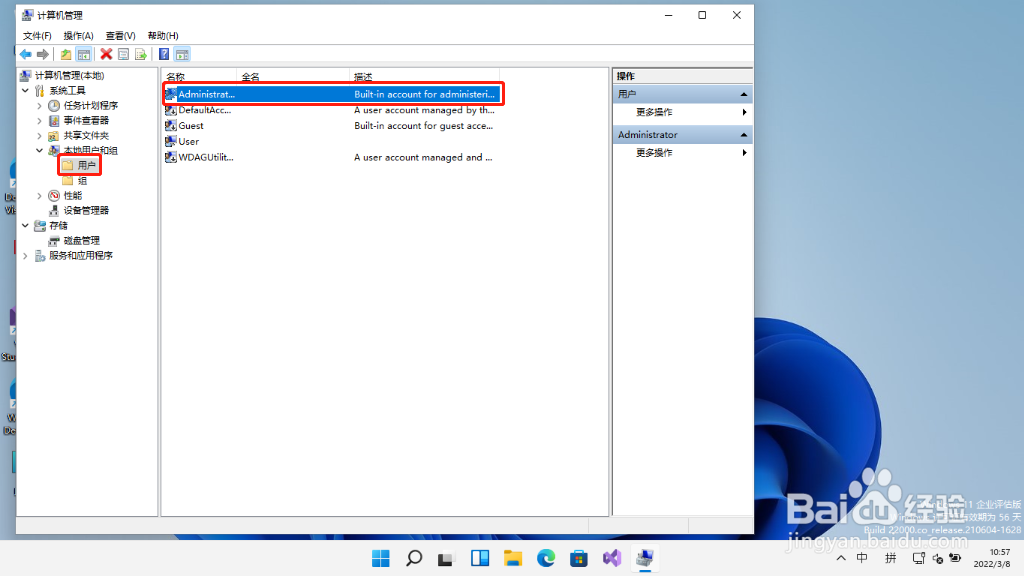Expand the 服务和应用程序 tree node
1024x576 pixels.
click(25, 255)
